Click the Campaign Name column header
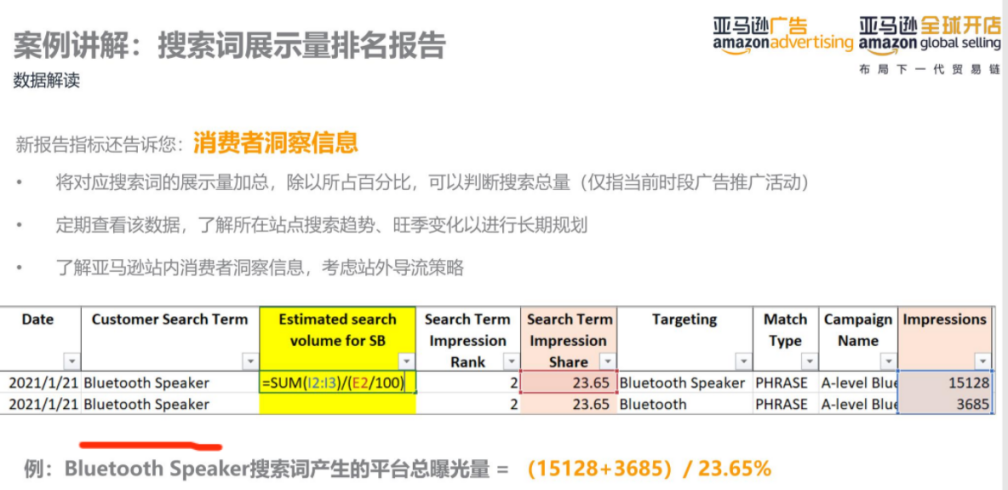 (858, 338)
